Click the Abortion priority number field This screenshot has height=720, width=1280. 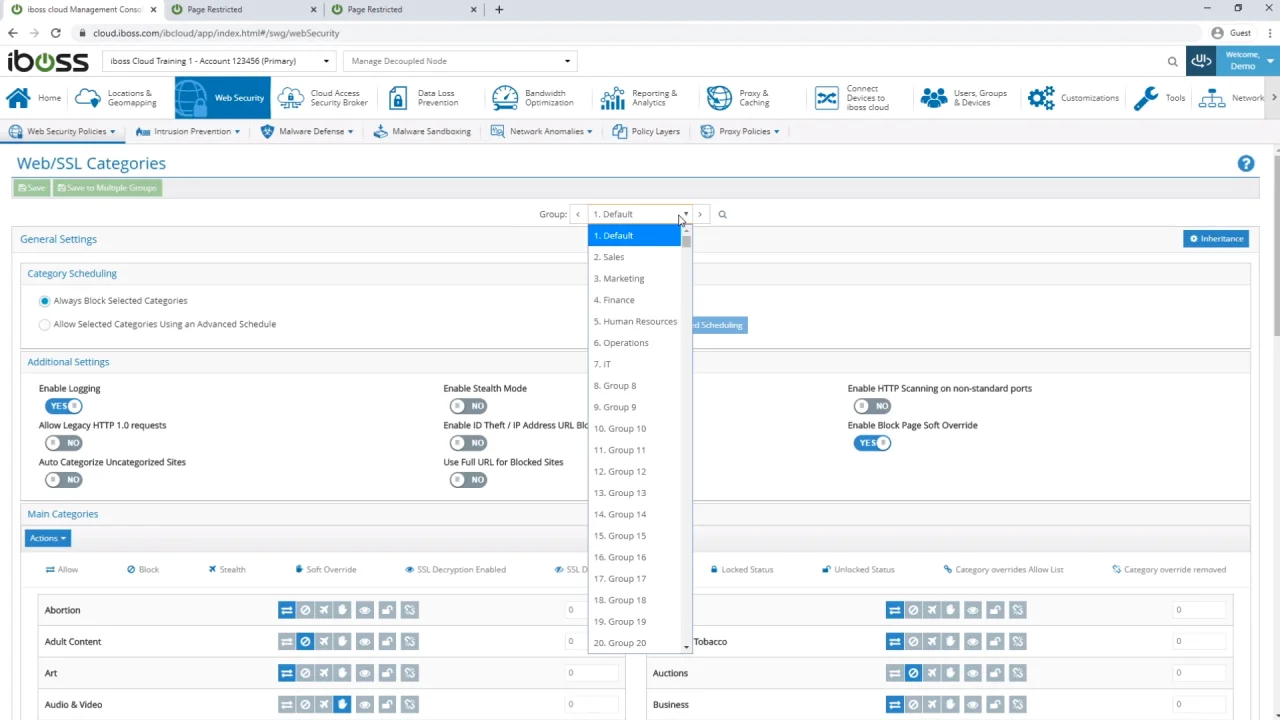[590, 610]
